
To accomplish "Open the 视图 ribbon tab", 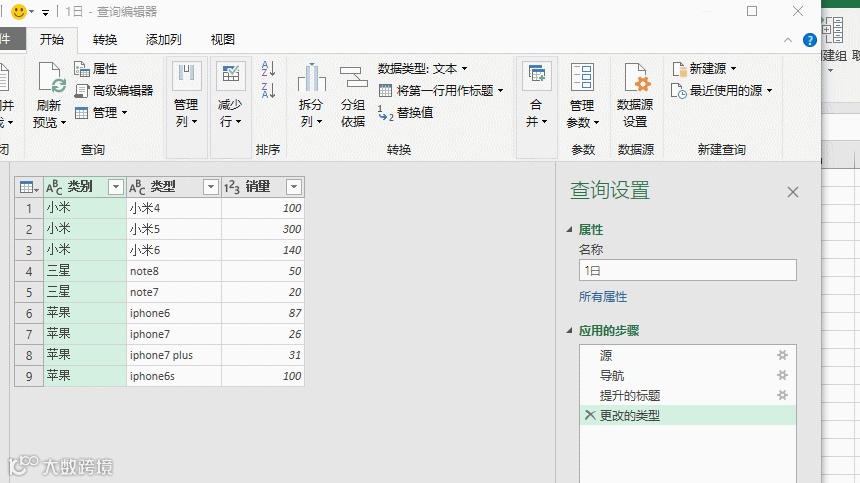I will 223,39.
